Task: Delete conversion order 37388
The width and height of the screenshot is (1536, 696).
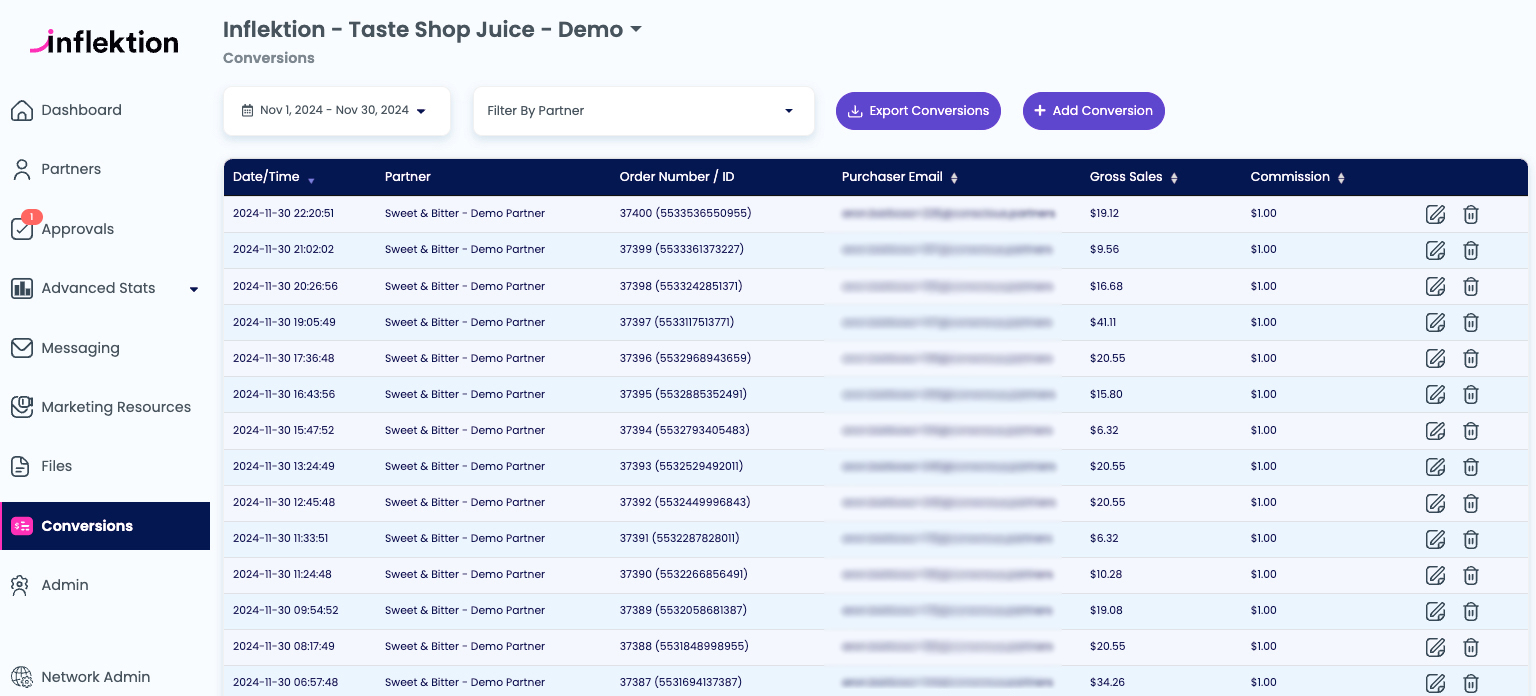Action: pyautogui.click(x=1471, y=646)
